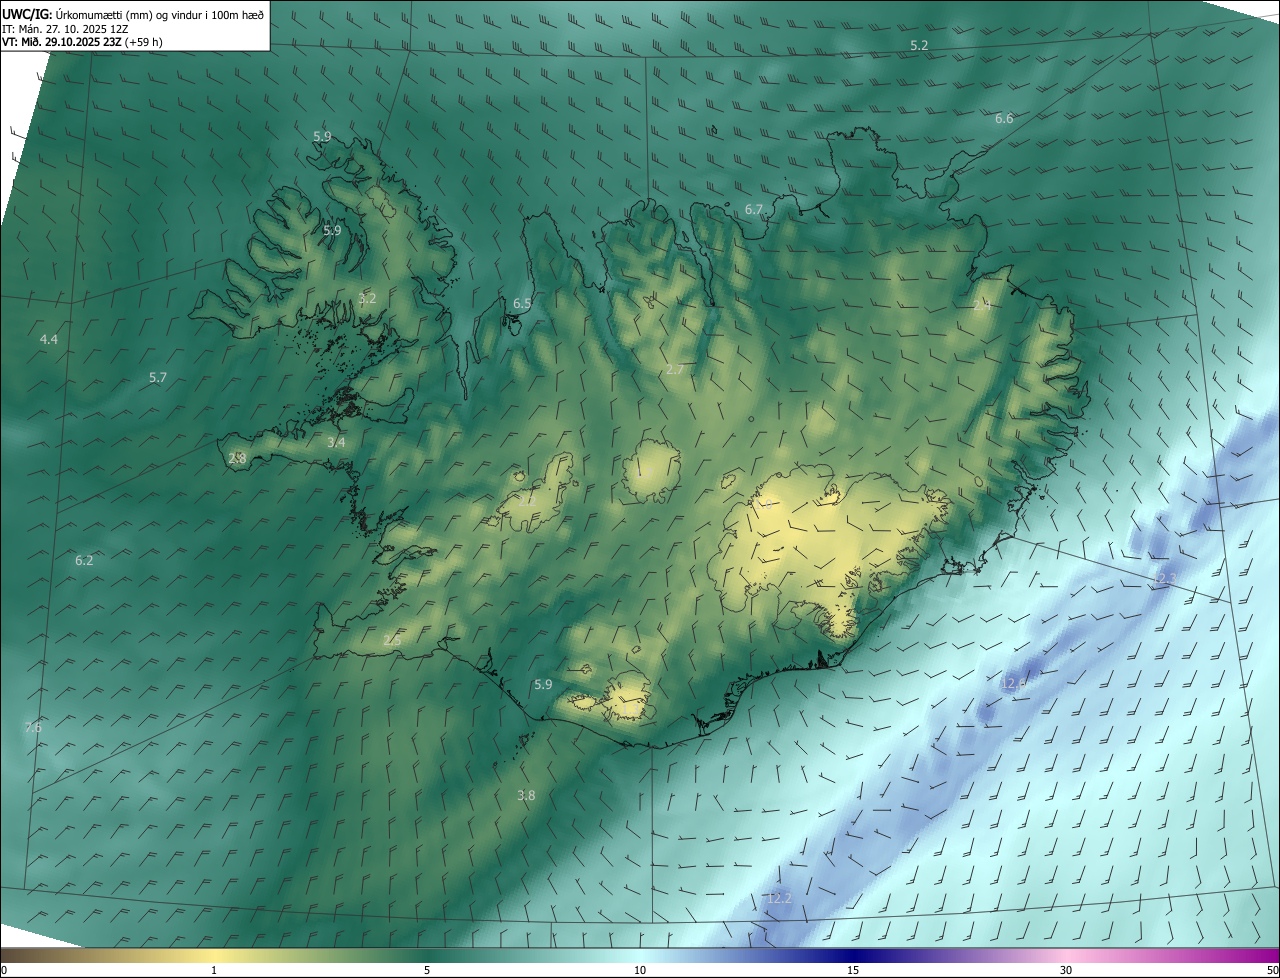1280x978 pixels.
Task: Click the 6.2 value label
Action: (x=84, y=561)
